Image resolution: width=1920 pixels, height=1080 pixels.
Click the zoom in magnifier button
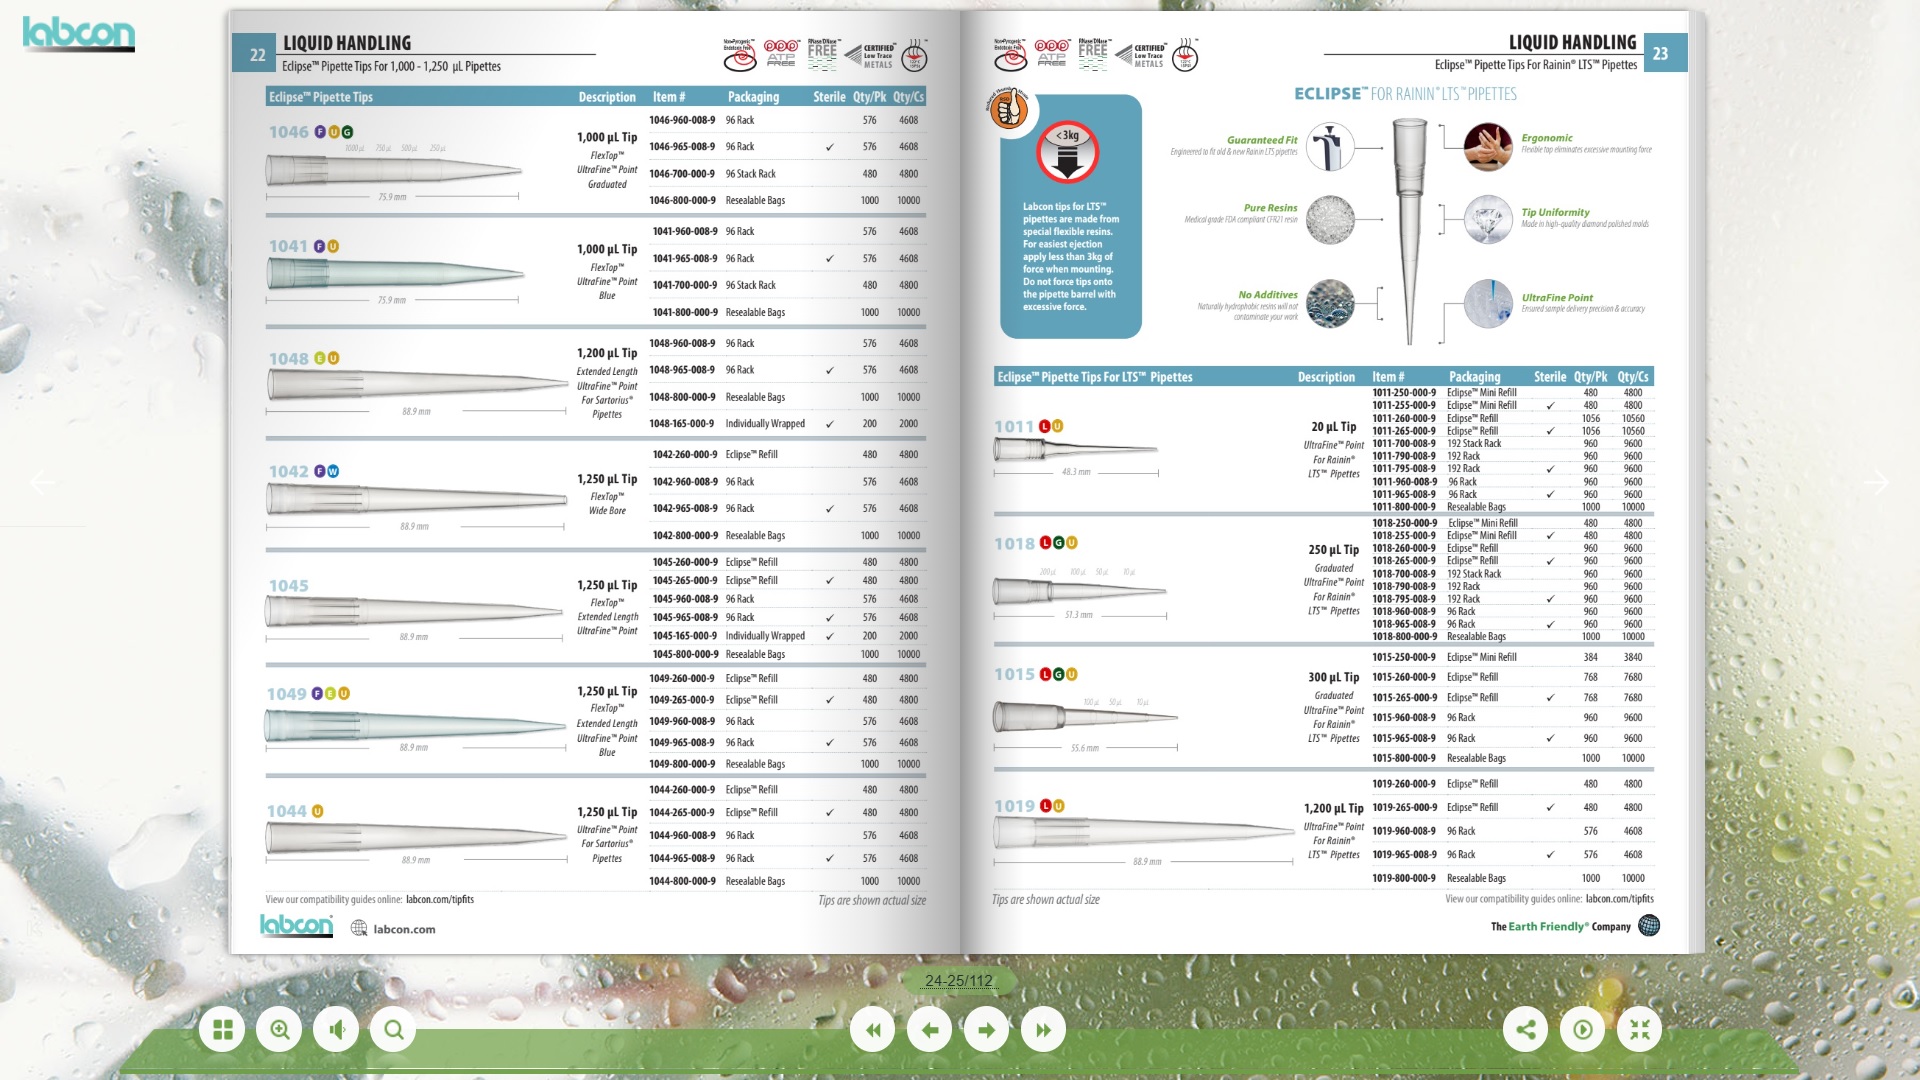tap(279, 1030)
